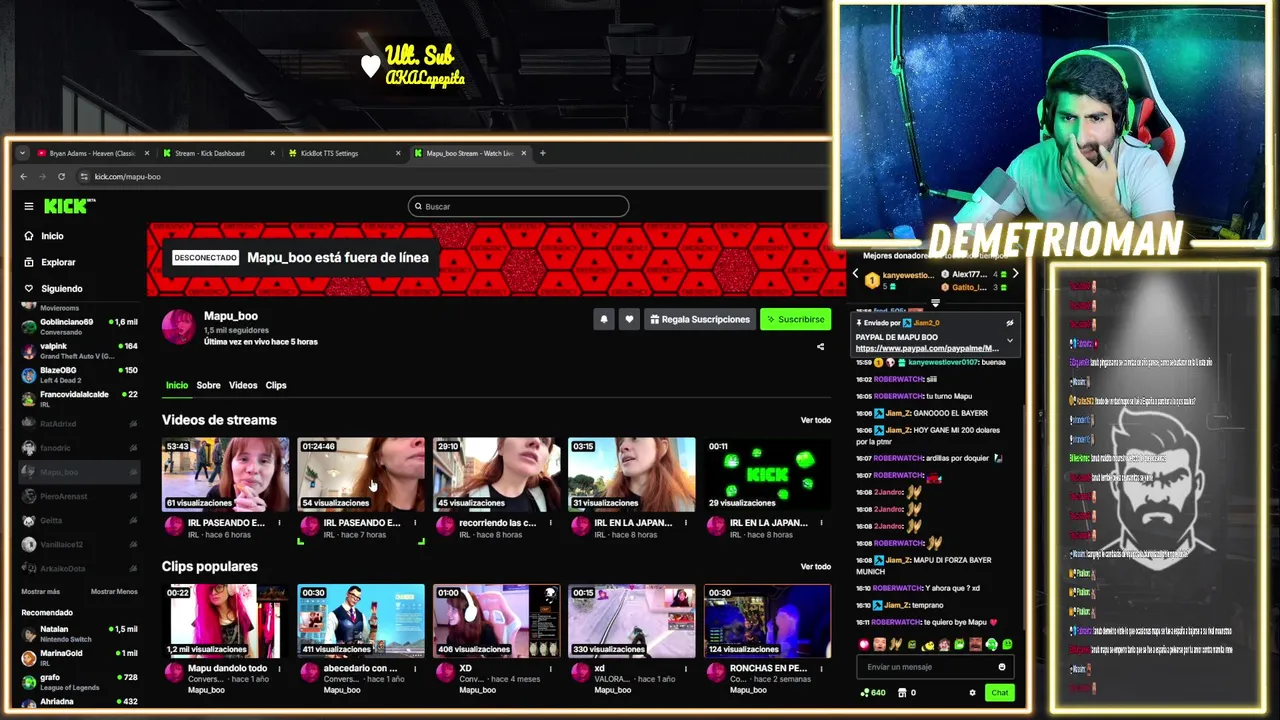
Task: Open Explorar in the sidebar
Action: (58, 262)
